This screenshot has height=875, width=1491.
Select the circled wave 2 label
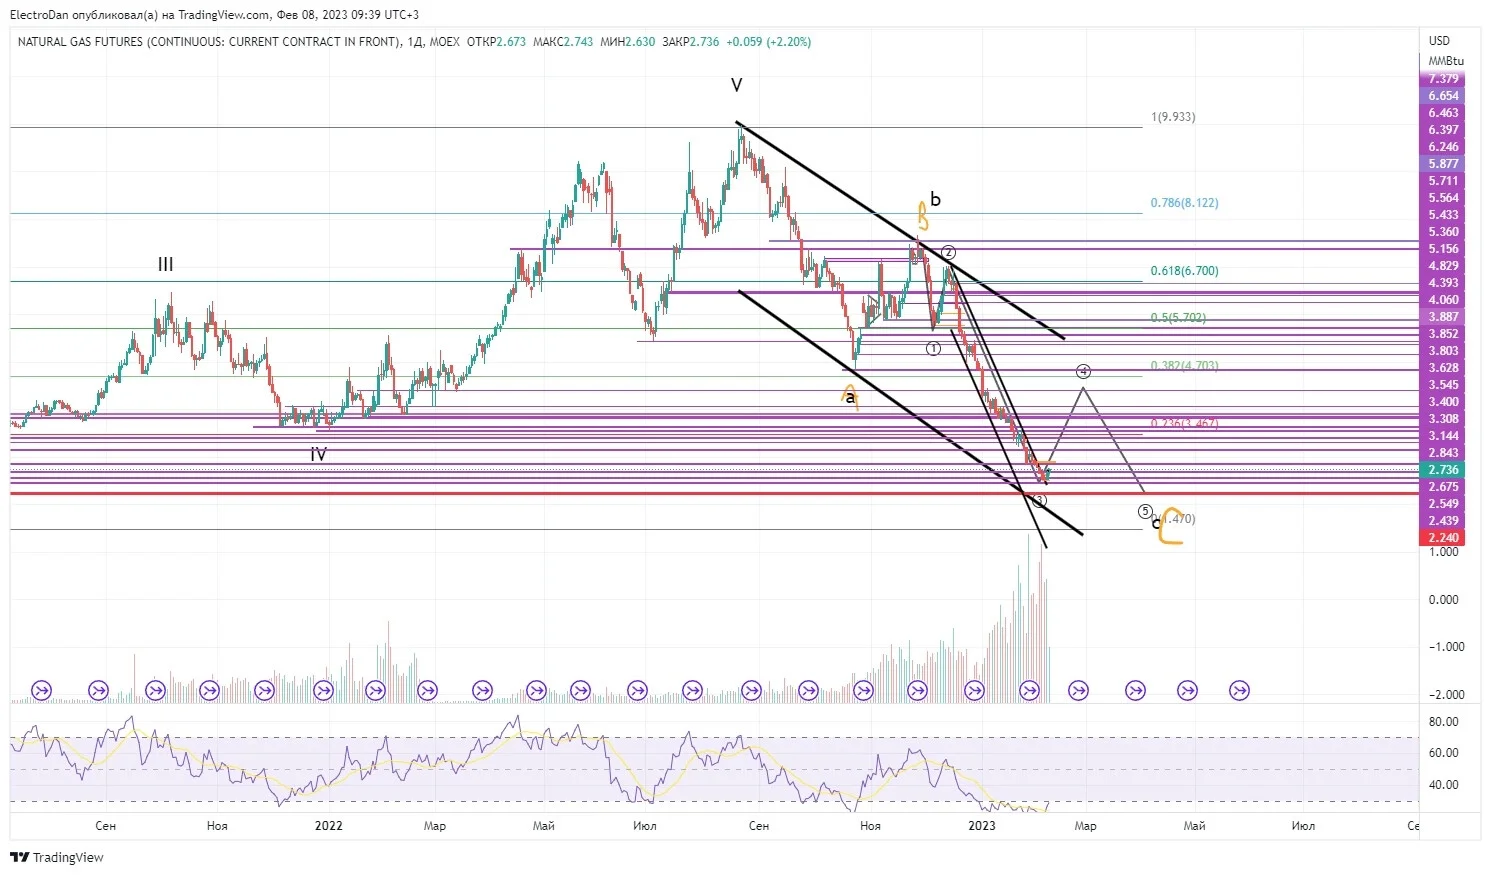(948, 253)
